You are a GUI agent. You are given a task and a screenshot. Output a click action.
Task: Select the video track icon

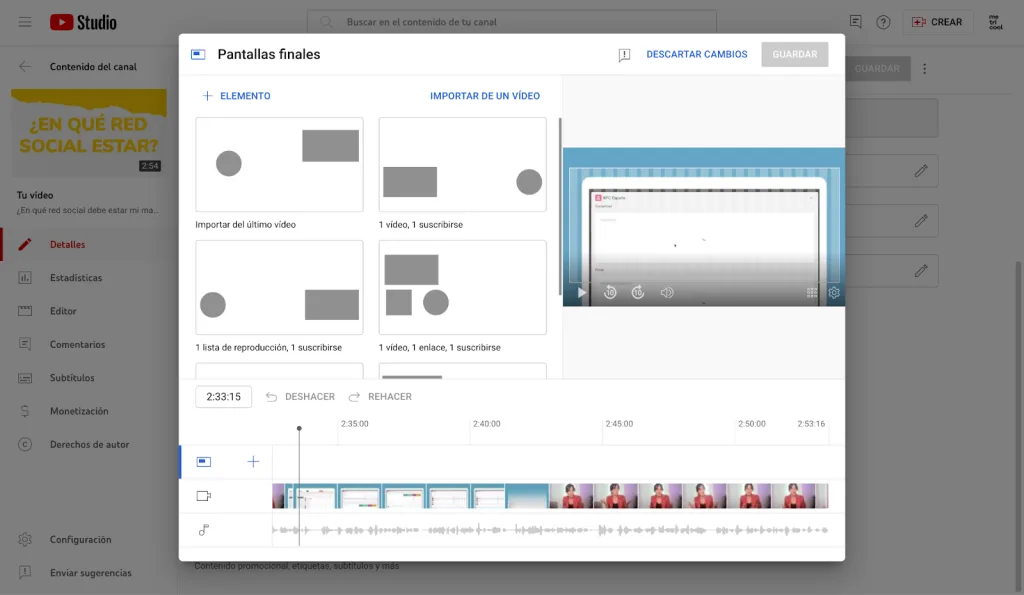pyautogui.click(x=203, y=495)
